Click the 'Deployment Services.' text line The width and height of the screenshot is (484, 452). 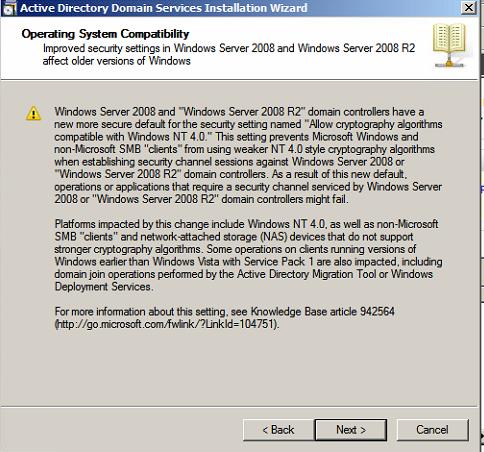(x=104, y=287)
